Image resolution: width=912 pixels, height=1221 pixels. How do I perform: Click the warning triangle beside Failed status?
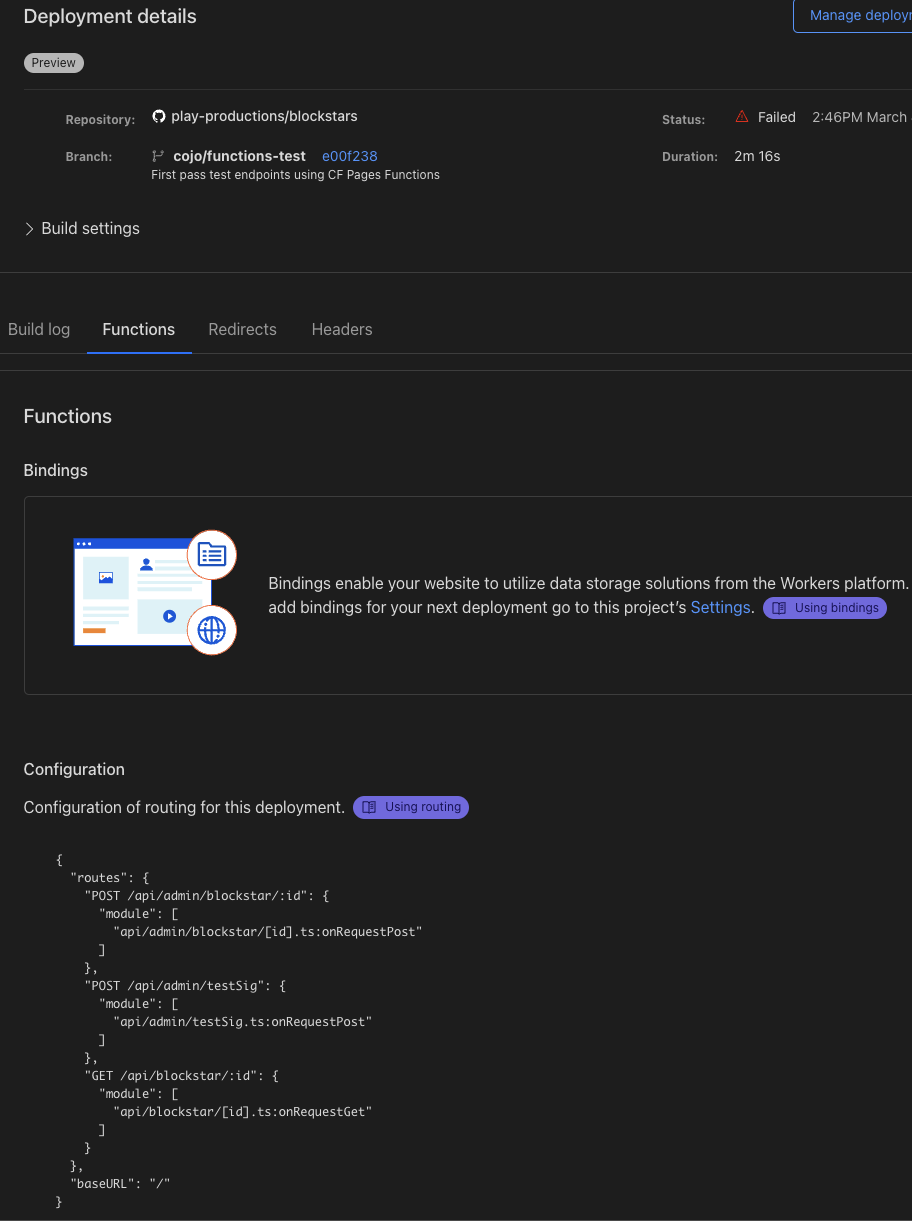(741, 116)
